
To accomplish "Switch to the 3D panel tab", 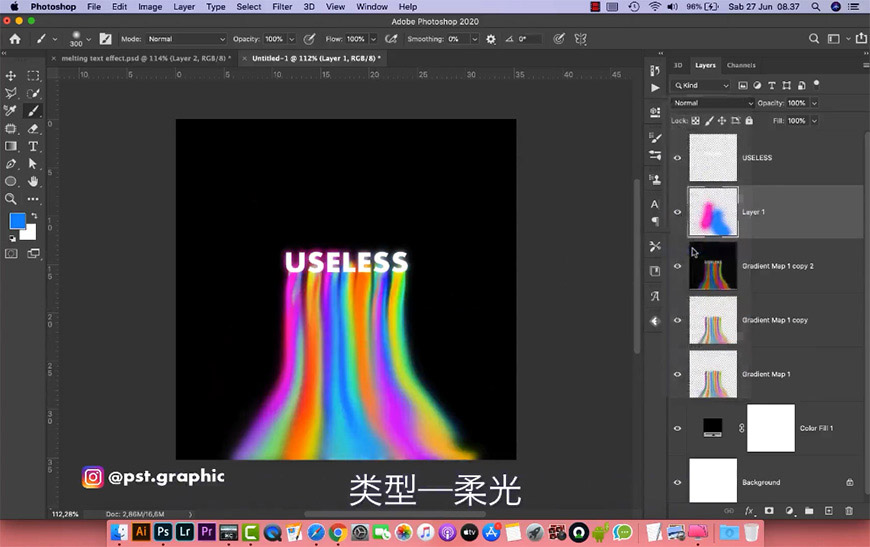I will [678, 65].
